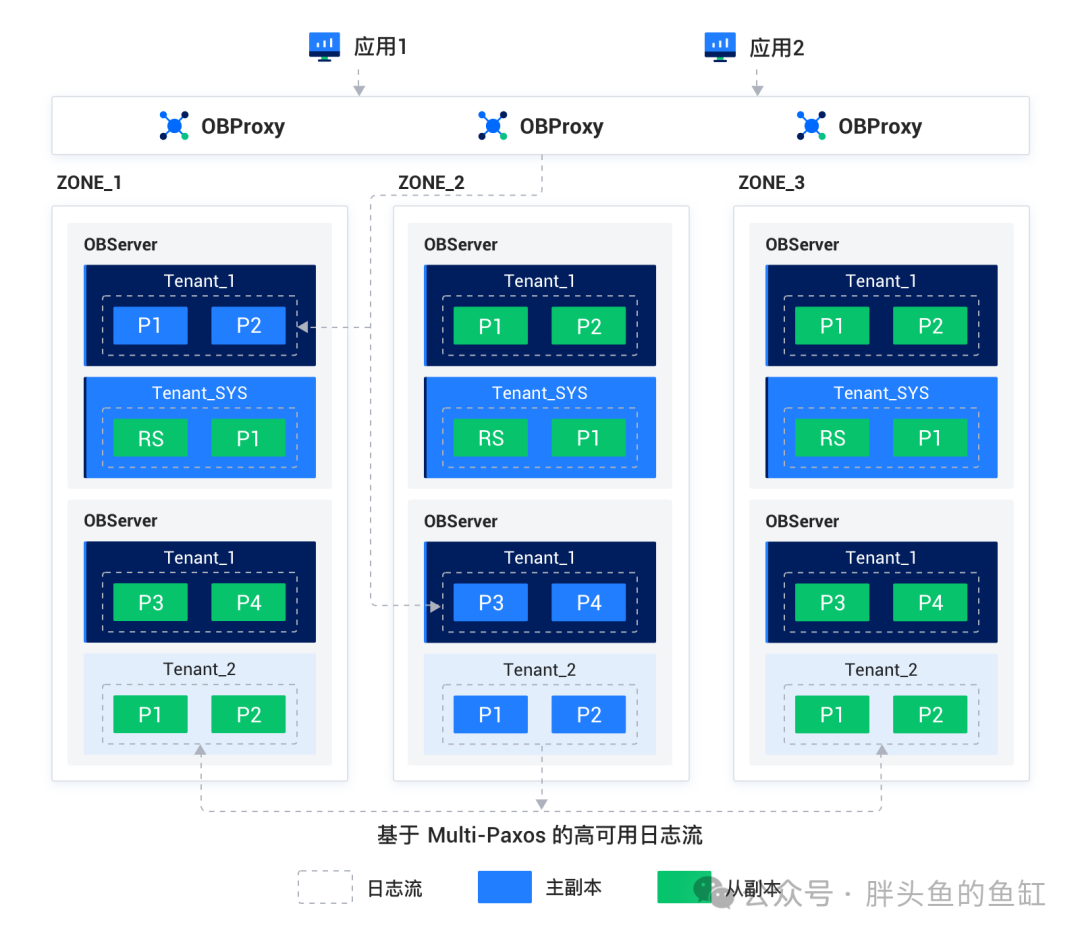This screenshot has height=937, width=1080.
Task: Click RS block in ZONE_2 Tenant_SYS
Action: [x=490, y=437]
